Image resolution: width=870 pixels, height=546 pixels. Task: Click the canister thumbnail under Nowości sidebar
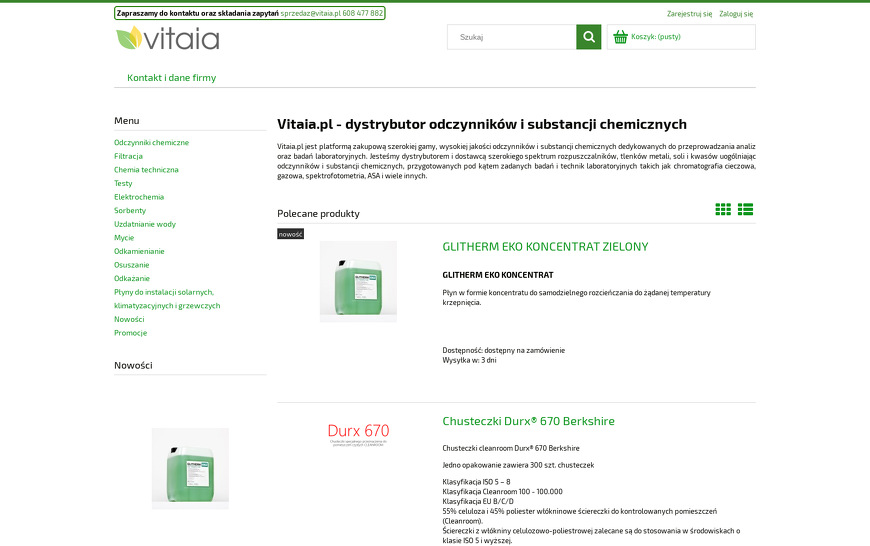coord(190,468)
